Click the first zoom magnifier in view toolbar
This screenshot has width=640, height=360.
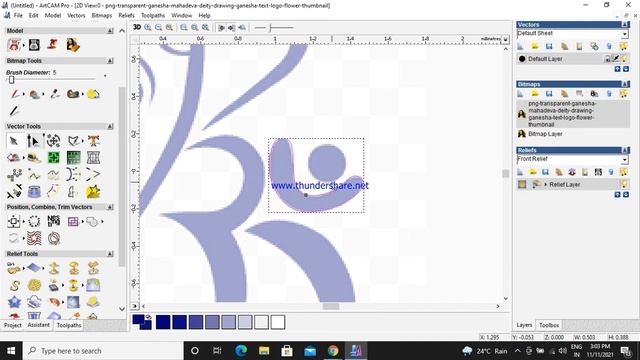(148, 27)
